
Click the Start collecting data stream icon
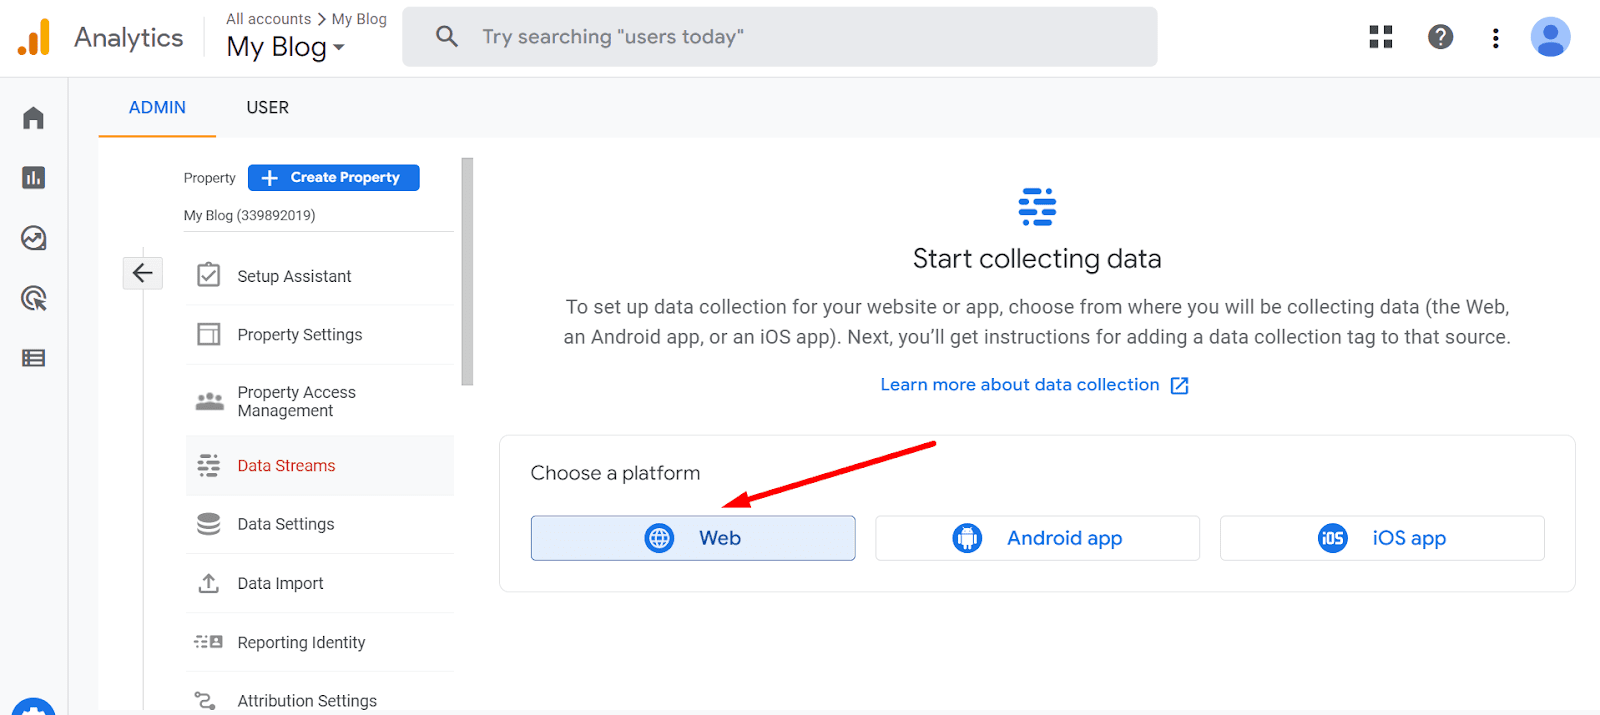(1037, 206)
